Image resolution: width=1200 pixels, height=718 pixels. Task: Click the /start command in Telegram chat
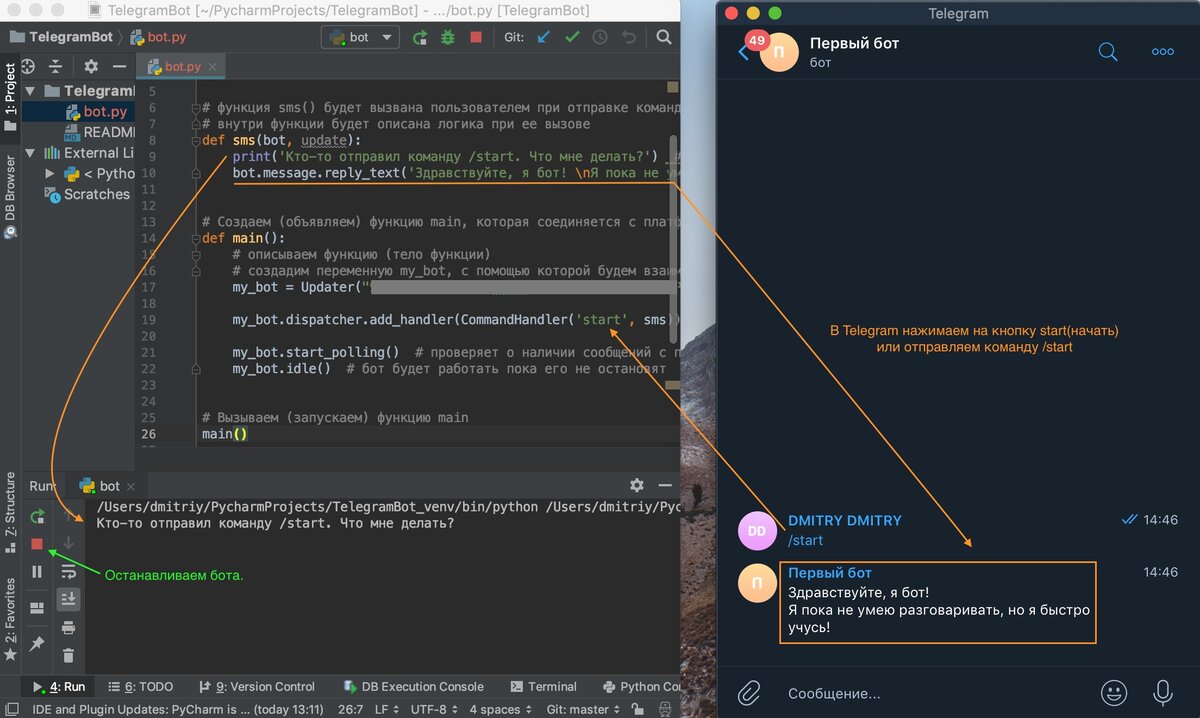[806, 540]
